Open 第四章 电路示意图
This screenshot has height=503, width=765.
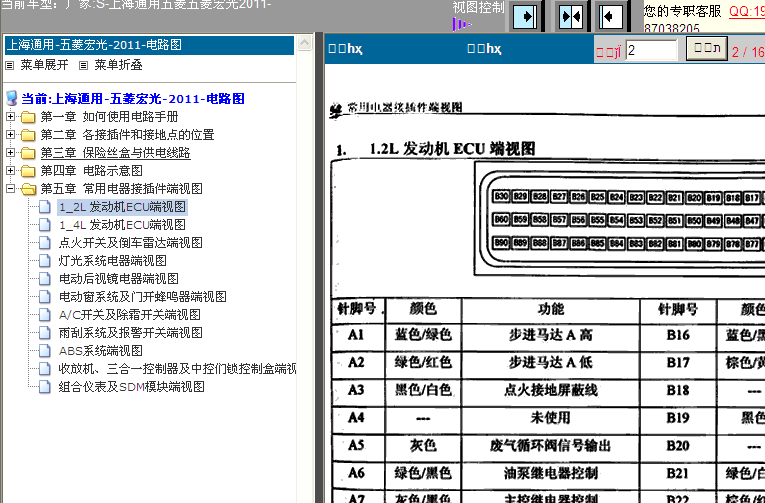91,171
